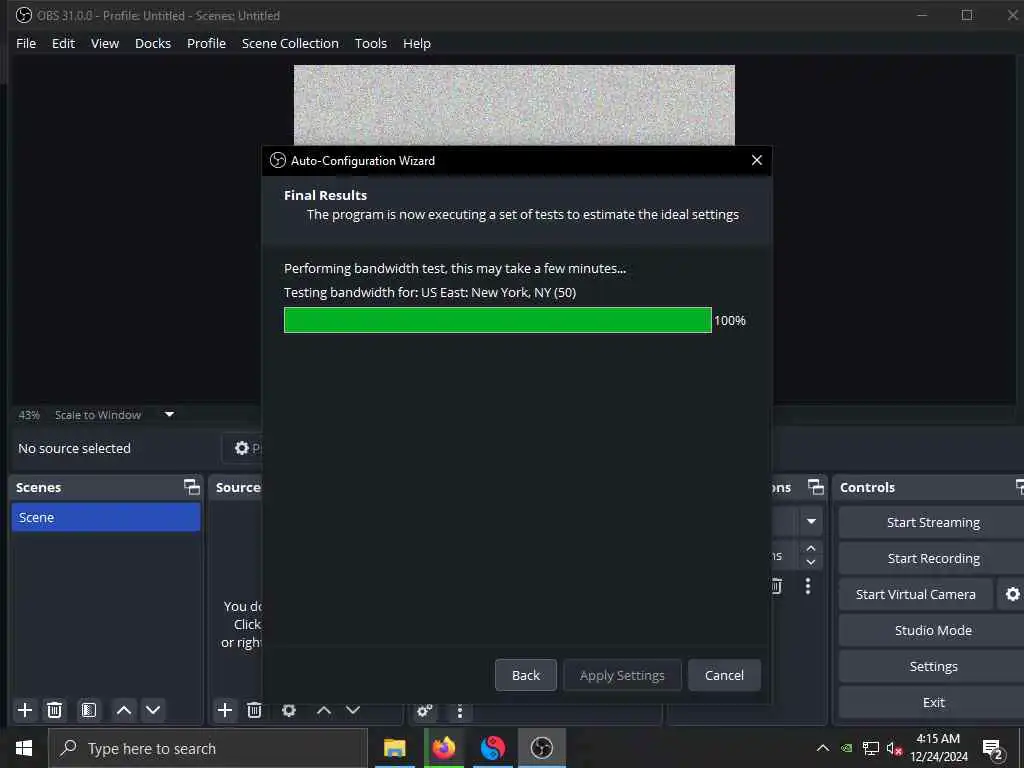This screenshot has height=768, width=1024.
Task: Open advanced audio properties gears icon
Action: tap(424, 711)
